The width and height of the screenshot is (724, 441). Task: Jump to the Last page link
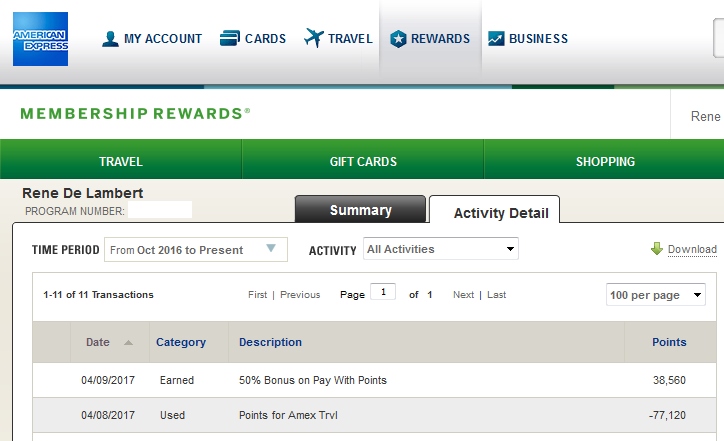[x=497, y=295]
